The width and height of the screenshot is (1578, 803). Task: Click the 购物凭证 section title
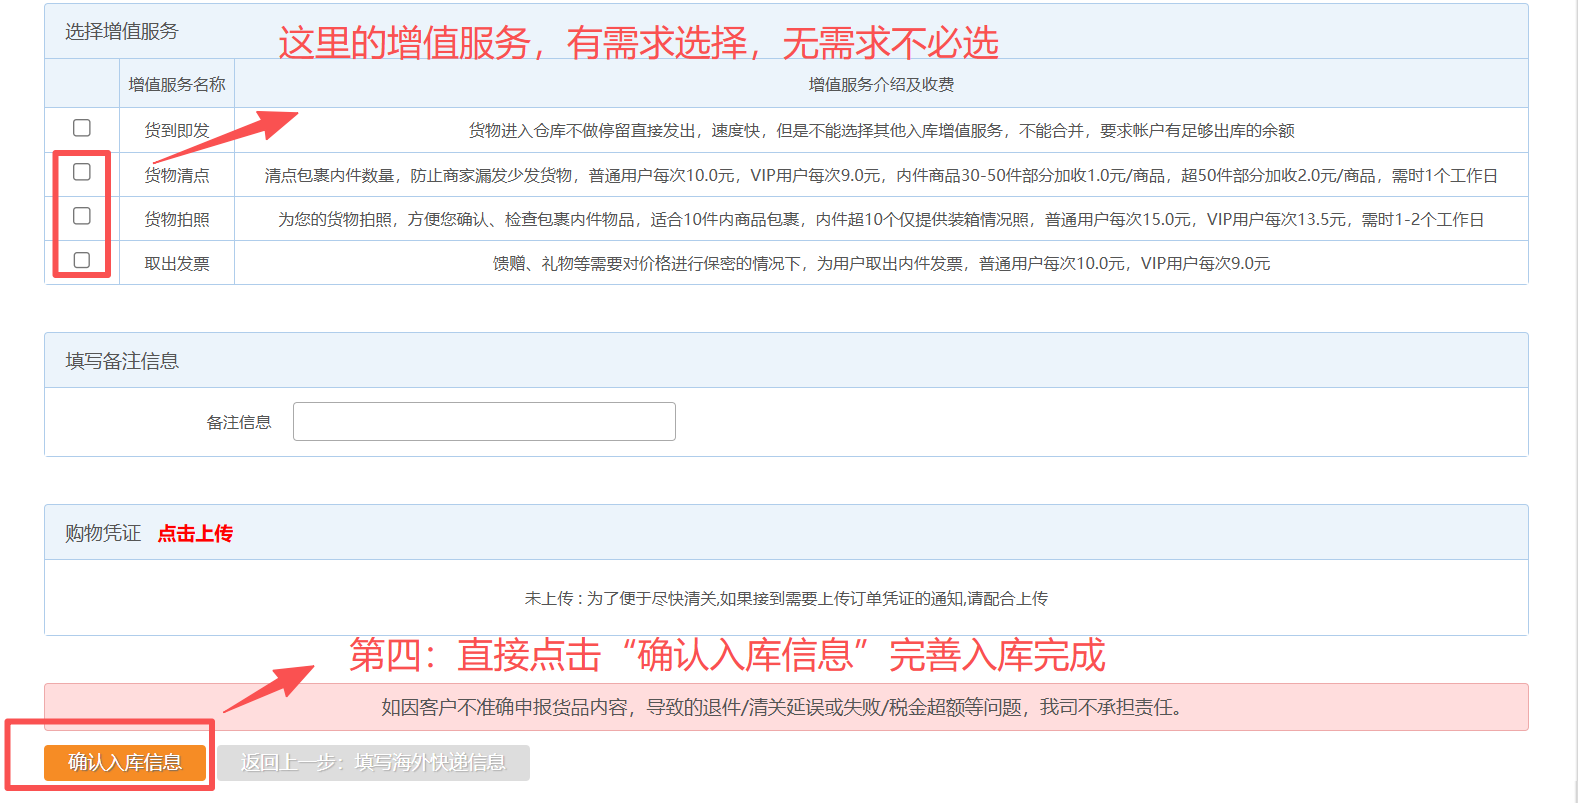click(103, 533)
